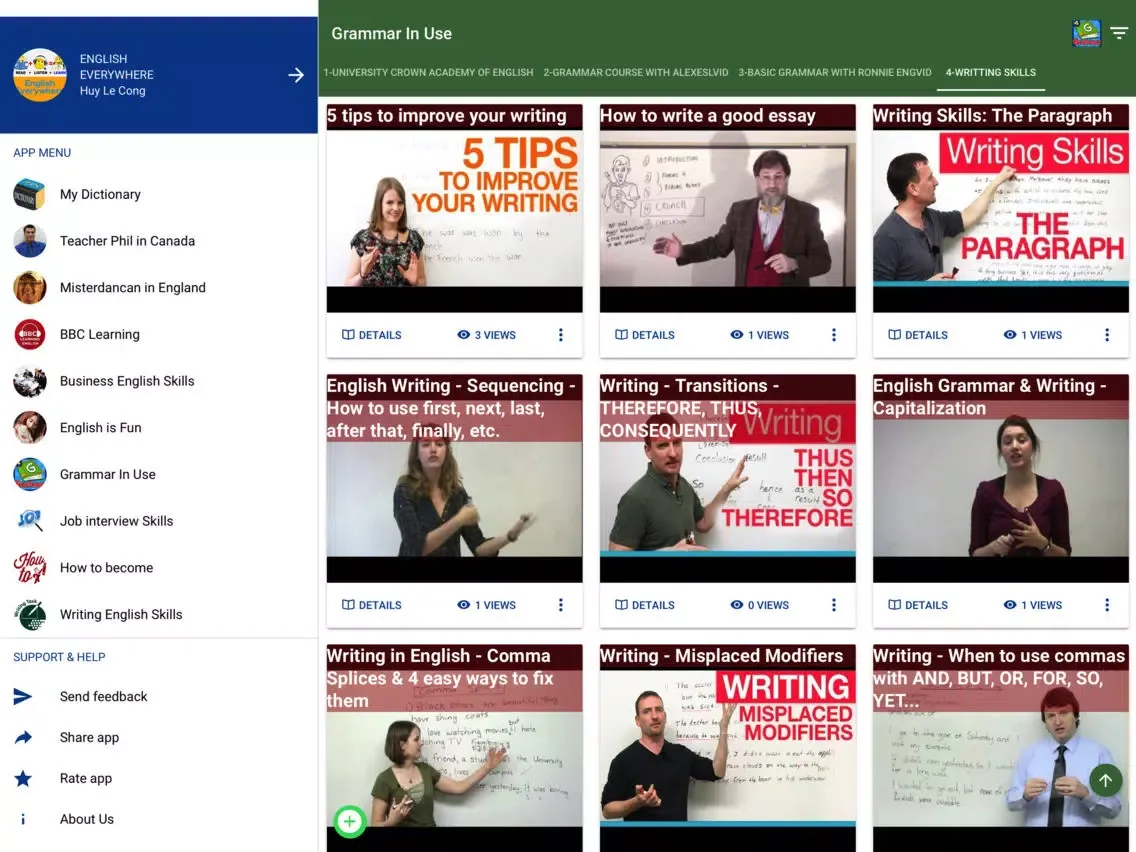Screen dimensions: 1136x852
Task: Tap the Misterdancan in England avatar
Action: [x=30, y=288]
